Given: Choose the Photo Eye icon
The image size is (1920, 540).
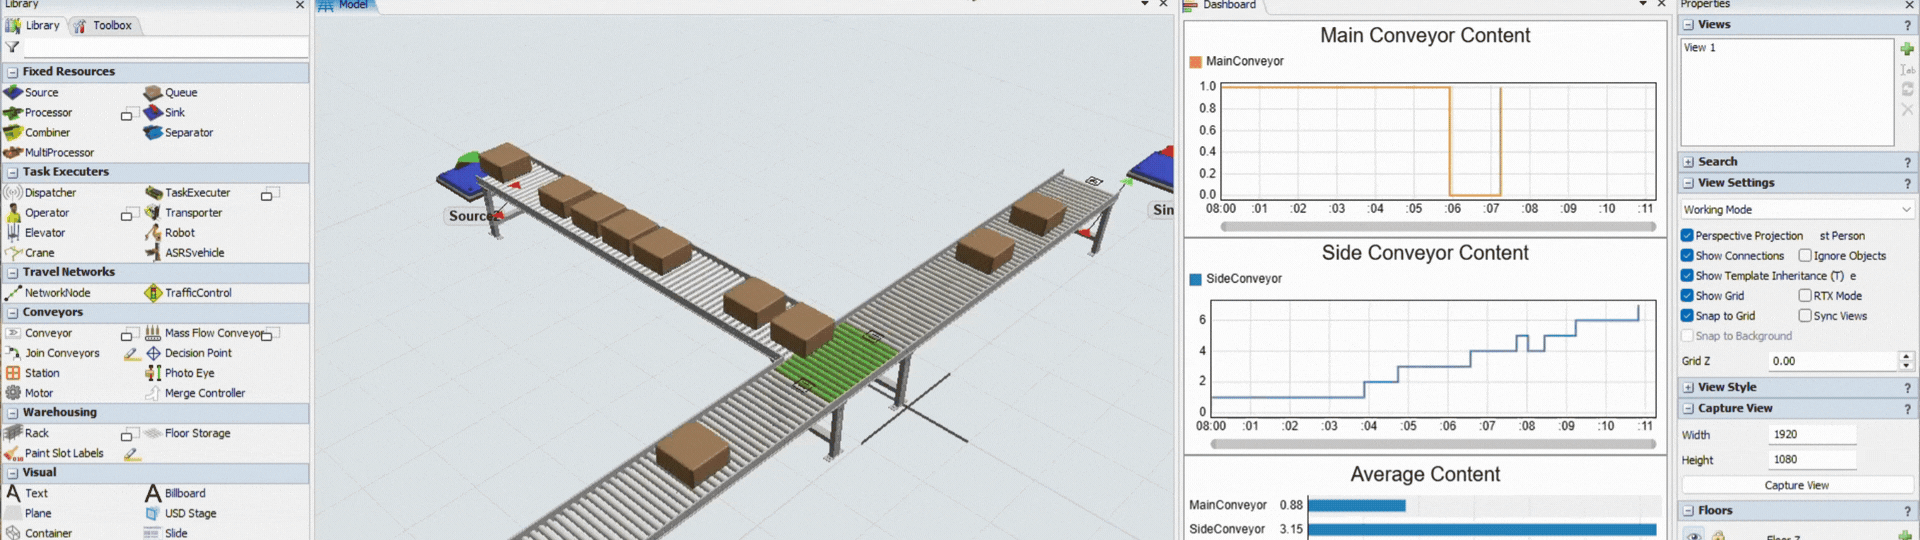Looking at the screenshot, I should (153, 373).
